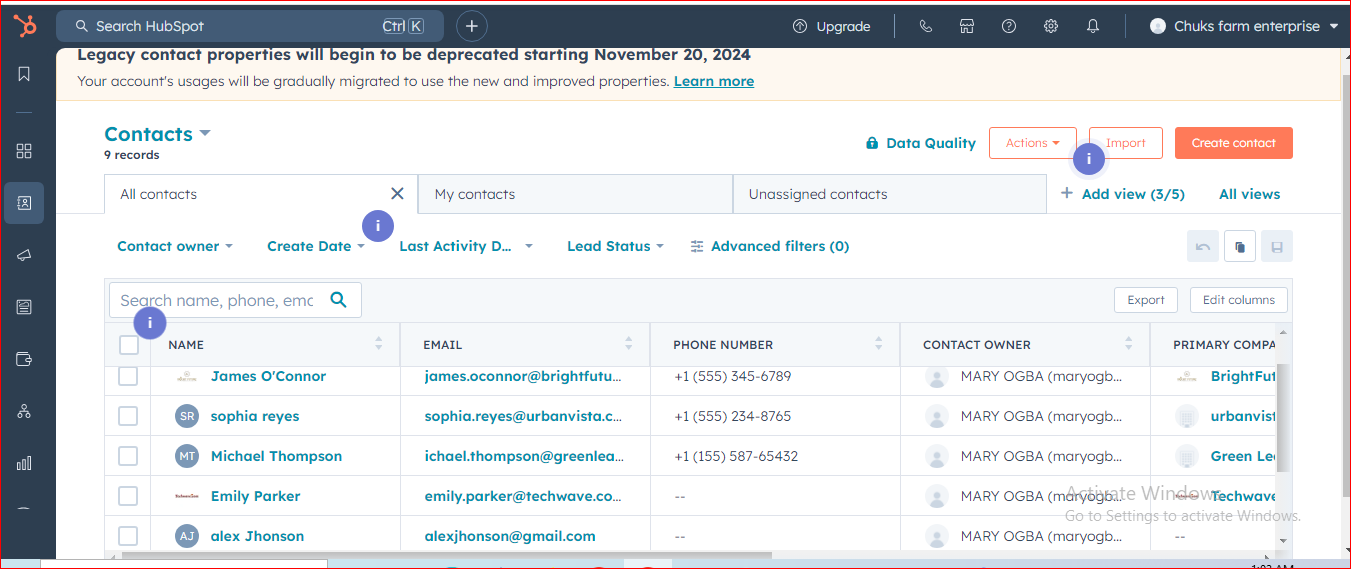Open James O'Connor contact record
This screenshot has height=569, width=1351.
(x=268, y=376)
